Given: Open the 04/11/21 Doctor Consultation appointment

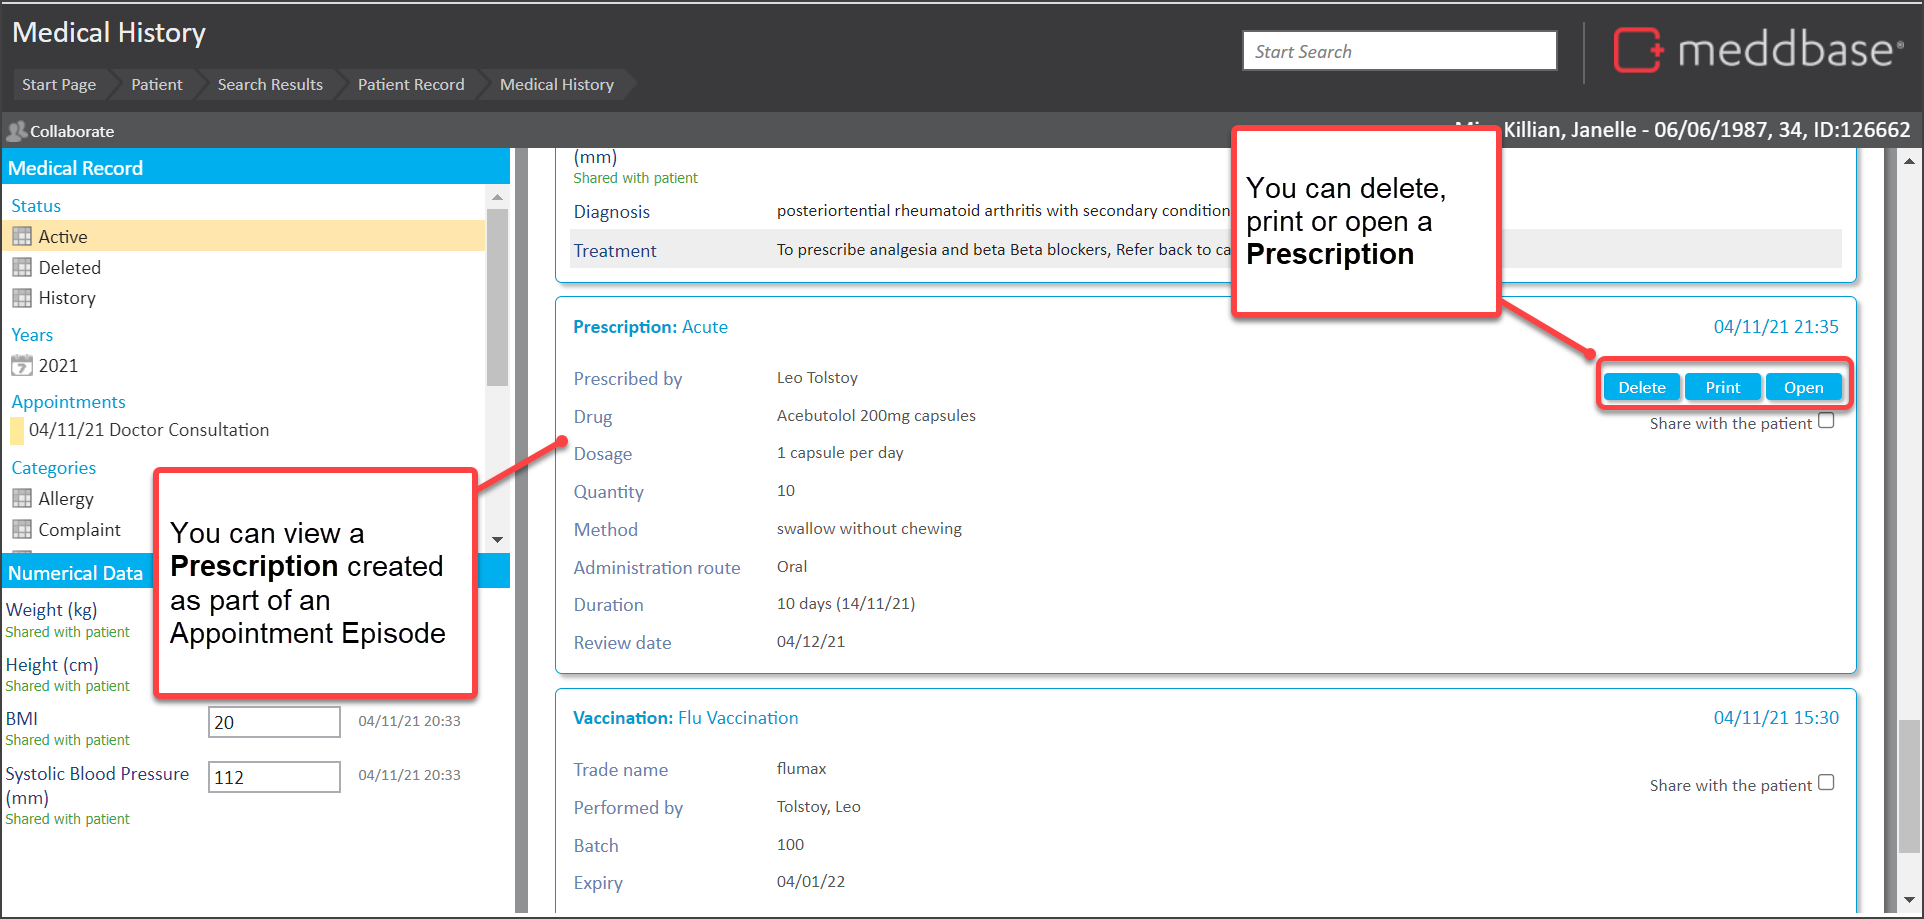Looking at the screenshot, I should 149,431.
